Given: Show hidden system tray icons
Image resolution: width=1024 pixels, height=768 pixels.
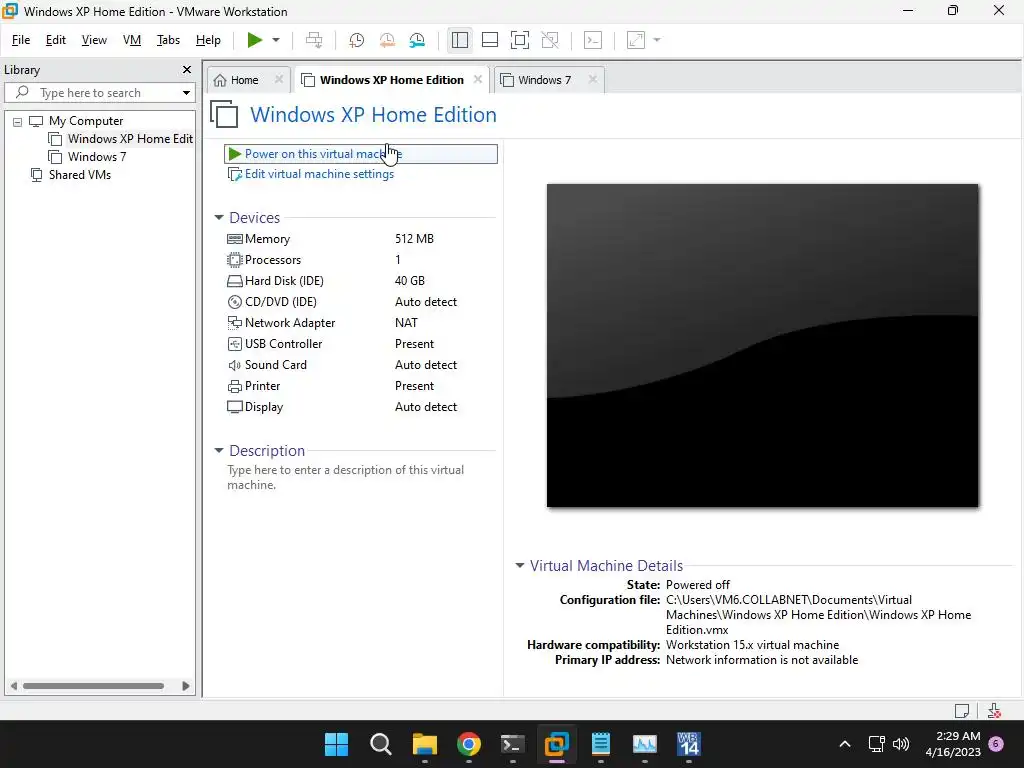Looking at the screenshot, I should pos(844,744).
